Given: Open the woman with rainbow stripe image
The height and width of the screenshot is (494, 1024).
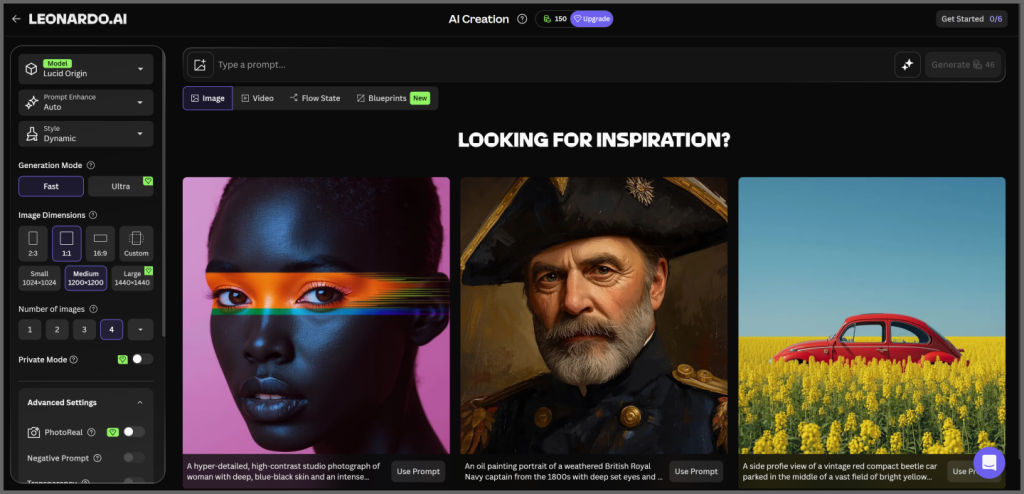Looking at the screenshot, I should pos(316,315).
